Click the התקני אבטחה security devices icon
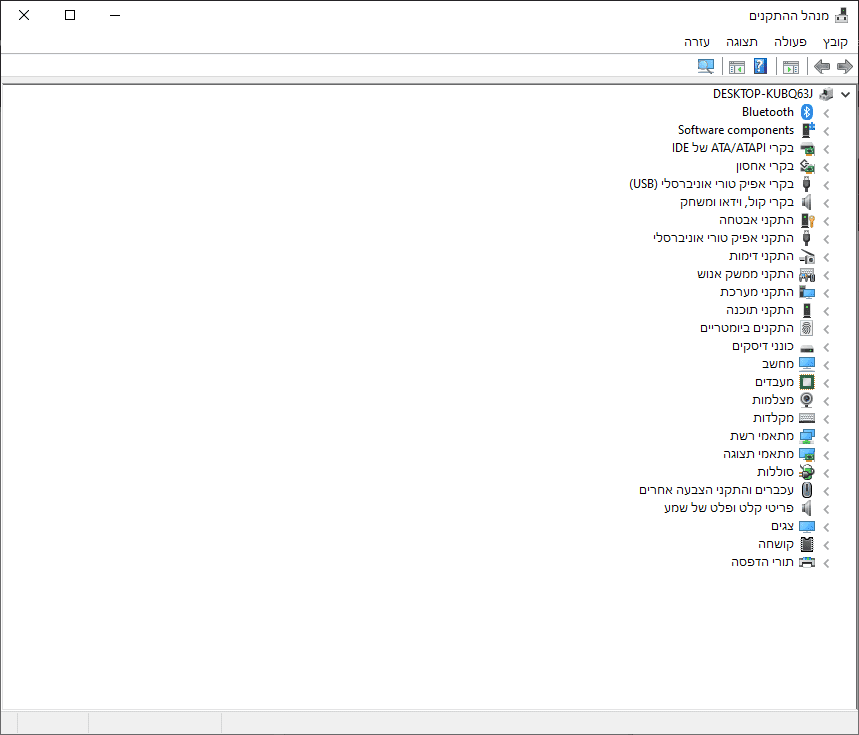859x735 pixels. click(x=808, y=220)
